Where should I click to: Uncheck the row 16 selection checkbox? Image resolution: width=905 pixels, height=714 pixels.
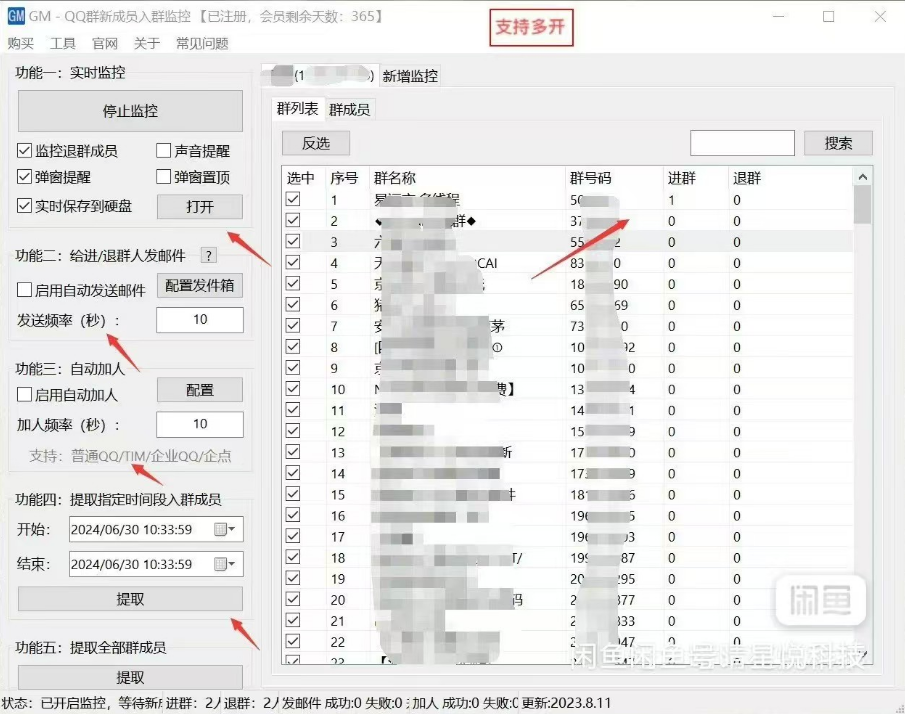pyautogui.click(x=293, y=515)
